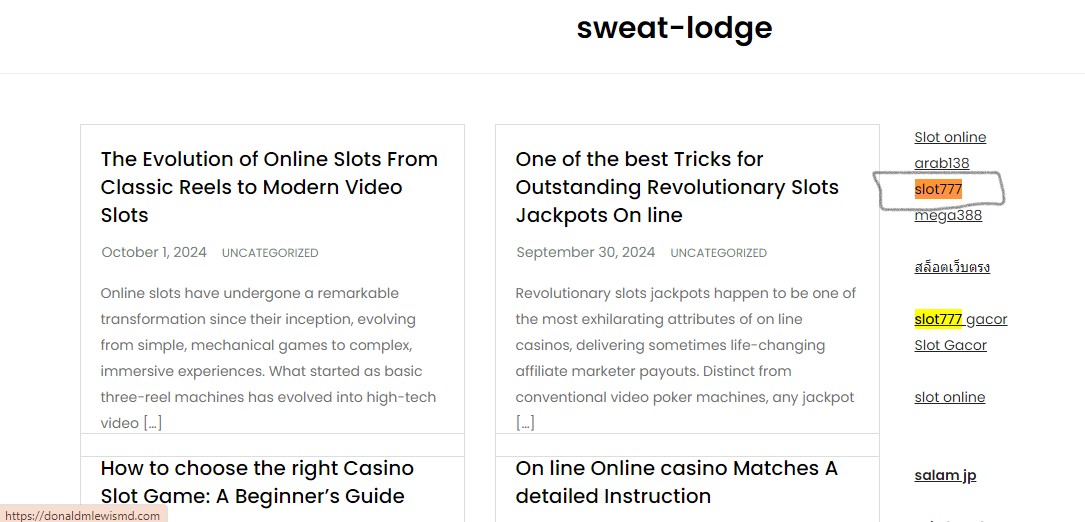Click the sweat-lodge site title
The width and height of the screenshot is (1085, 522).
point(674,28)
